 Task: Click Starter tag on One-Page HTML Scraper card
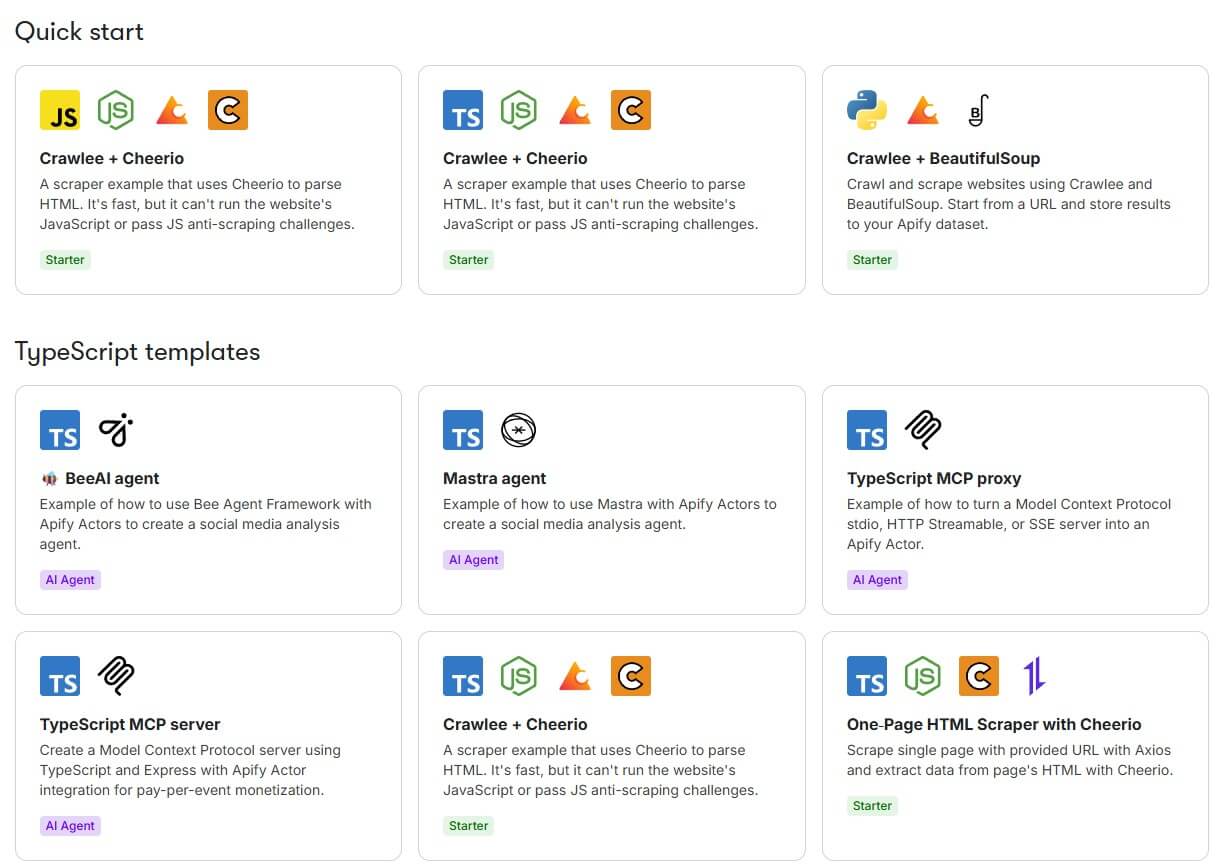[x=872, y=806]
